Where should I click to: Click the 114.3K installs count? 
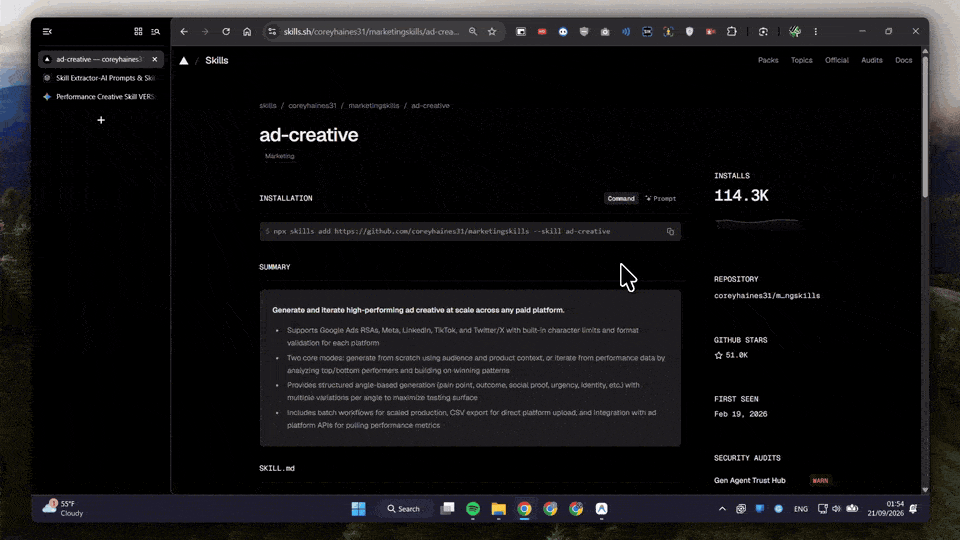741,196
